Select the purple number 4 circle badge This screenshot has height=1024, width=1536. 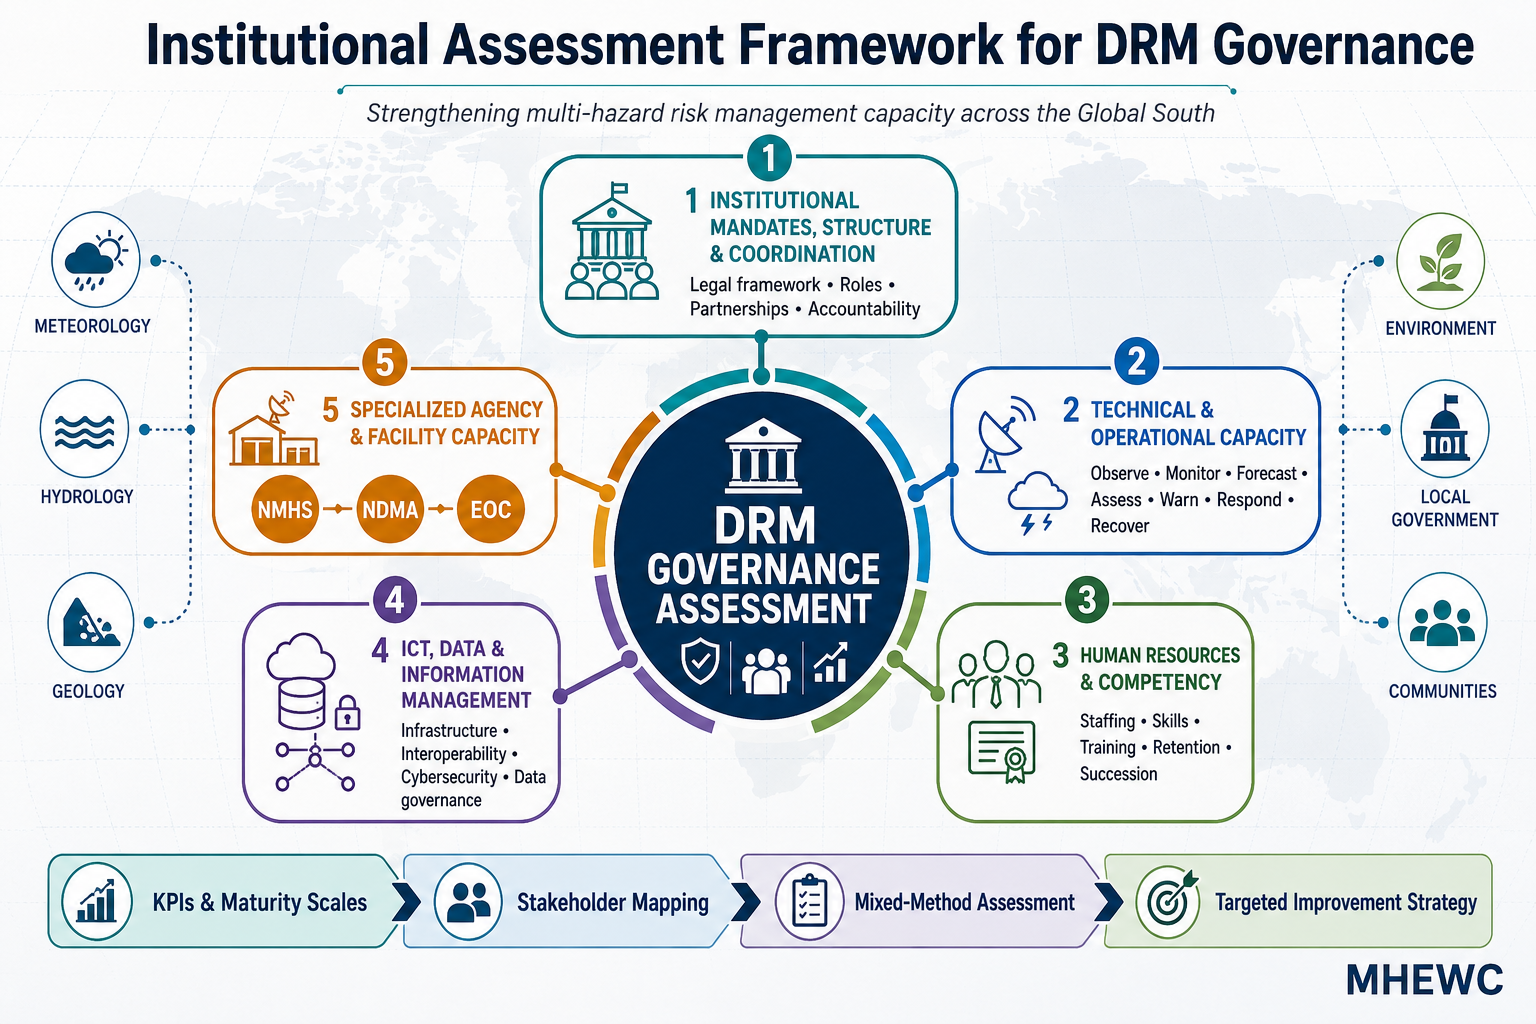(x=395, y=600)
